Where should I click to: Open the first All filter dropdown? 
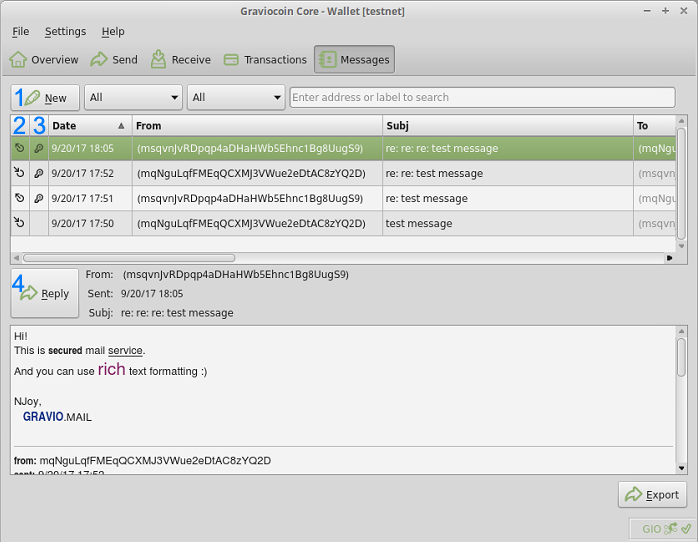pyautogui.click(x=134, y=97)
